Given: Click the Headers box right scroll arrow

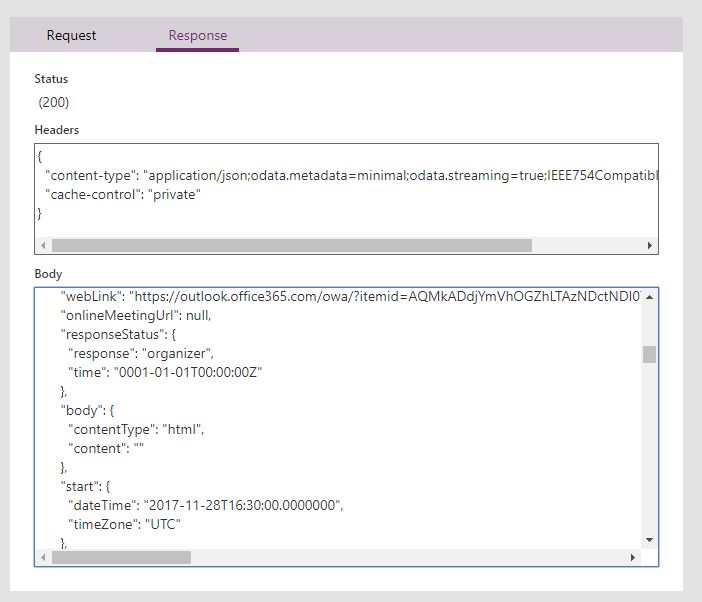Looking at the screenshot, I should pyautogui.click(x=650, y=245).
